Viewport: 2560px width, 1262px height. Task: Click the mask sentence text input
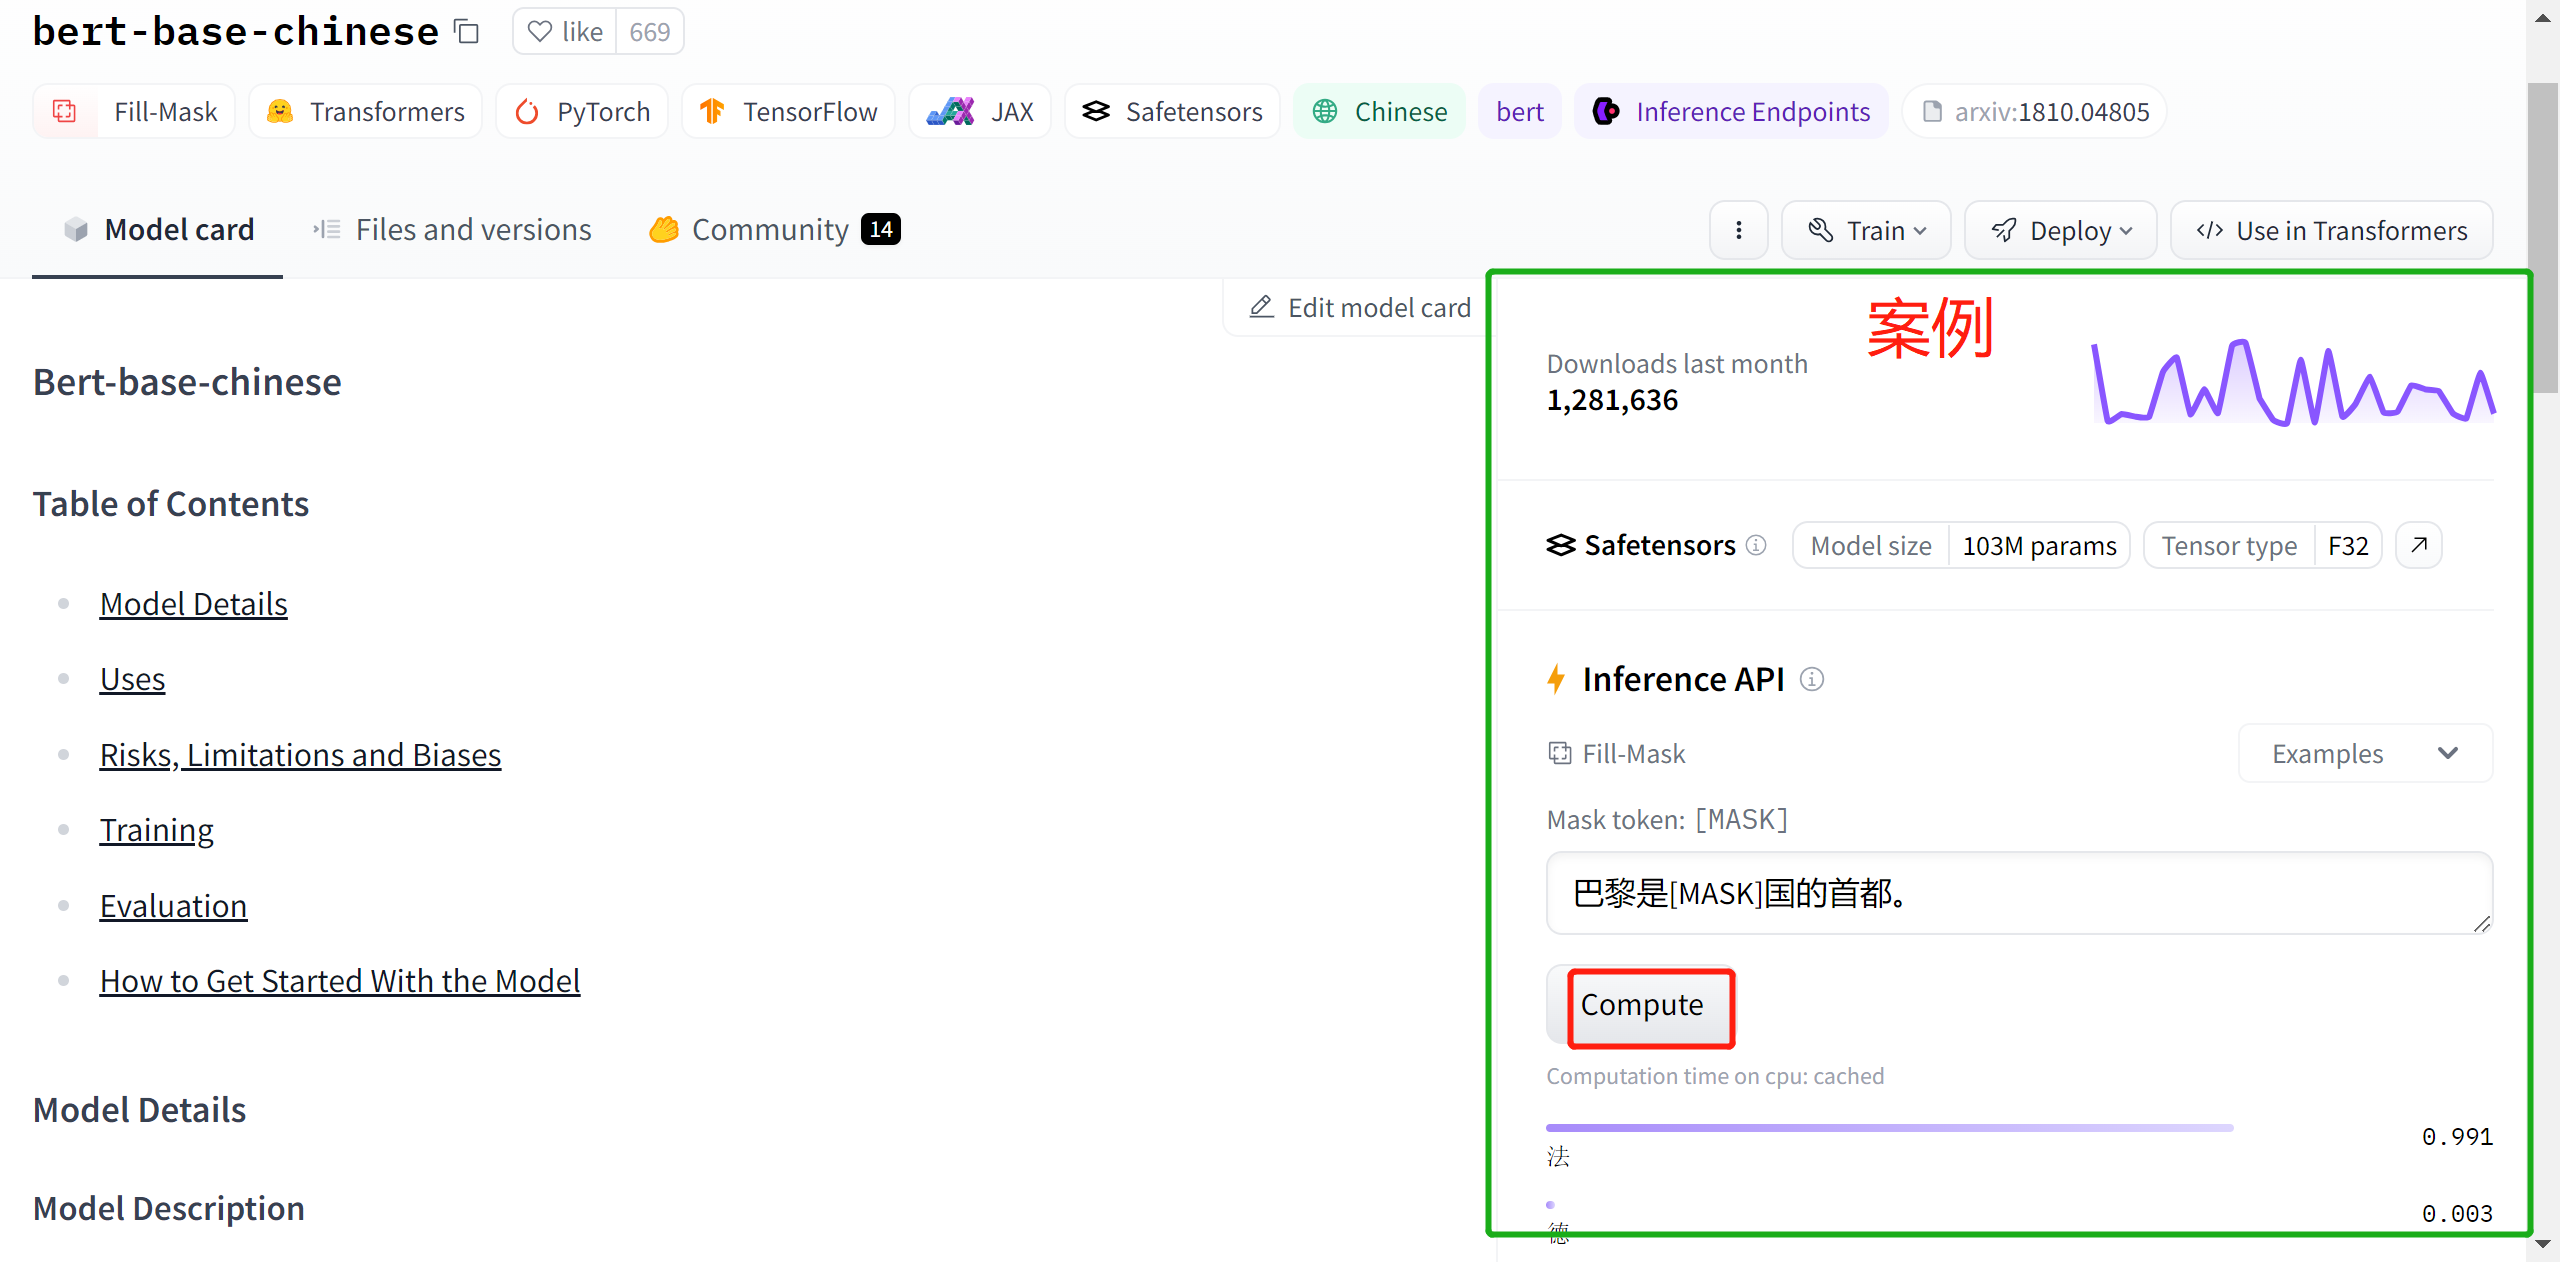click(2019, 893)
